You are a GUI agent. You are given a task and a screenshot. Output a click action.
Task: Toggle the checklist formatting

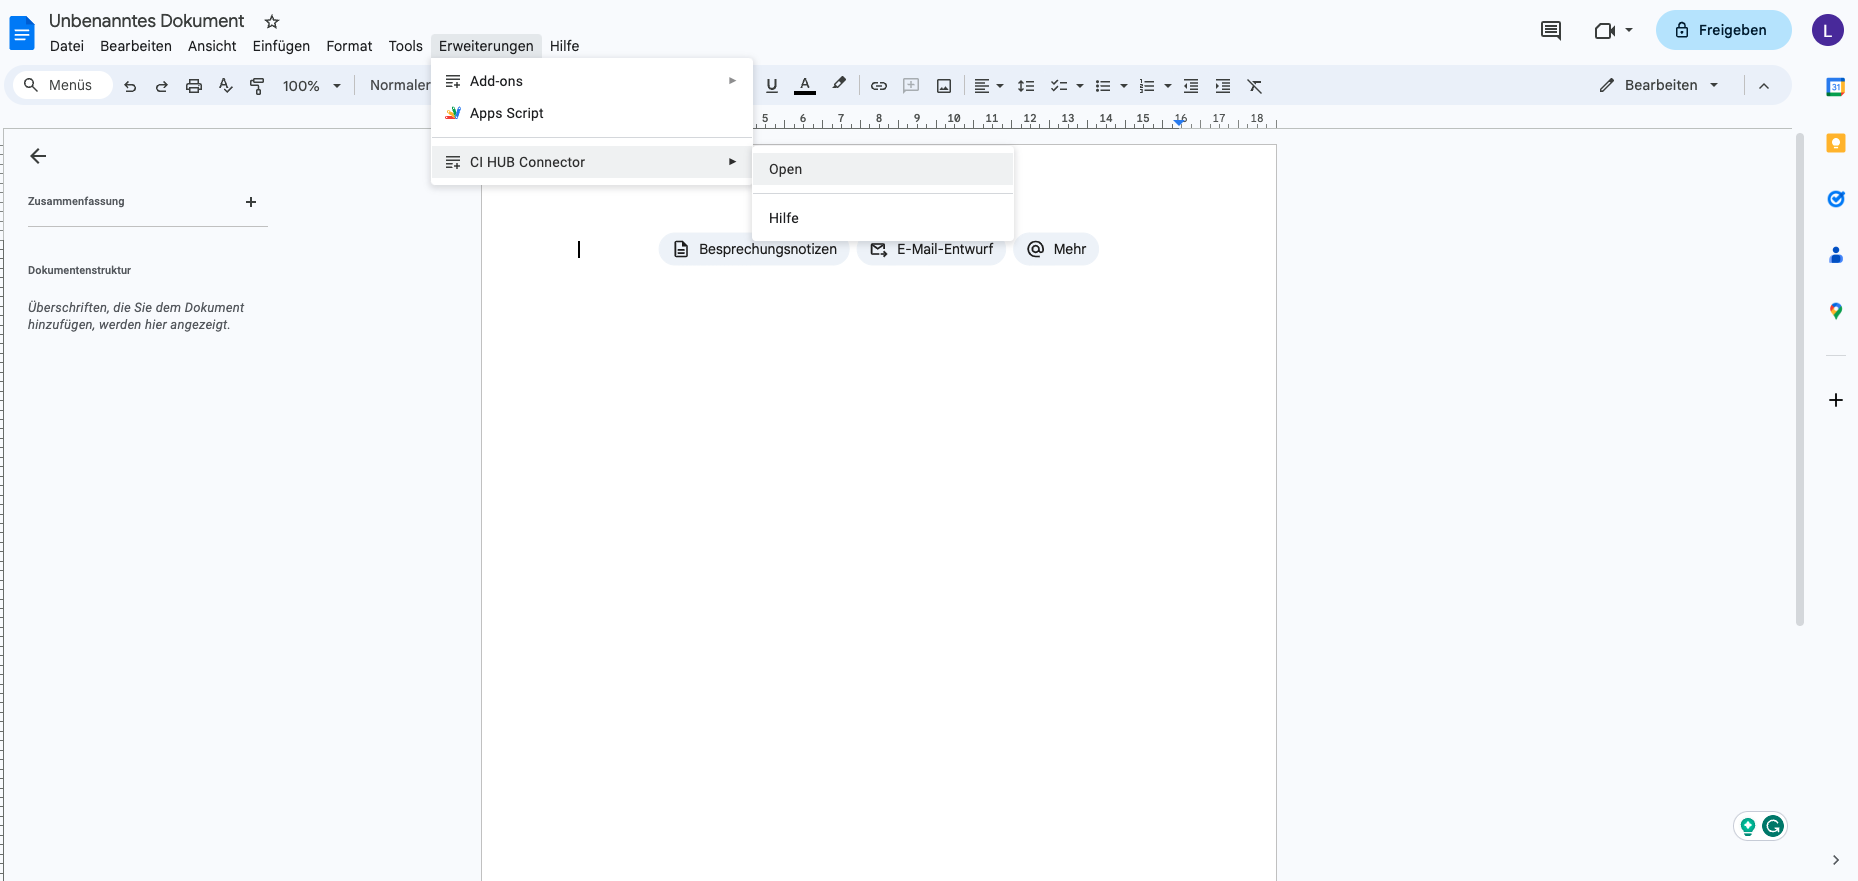[x=1059, y=86]
